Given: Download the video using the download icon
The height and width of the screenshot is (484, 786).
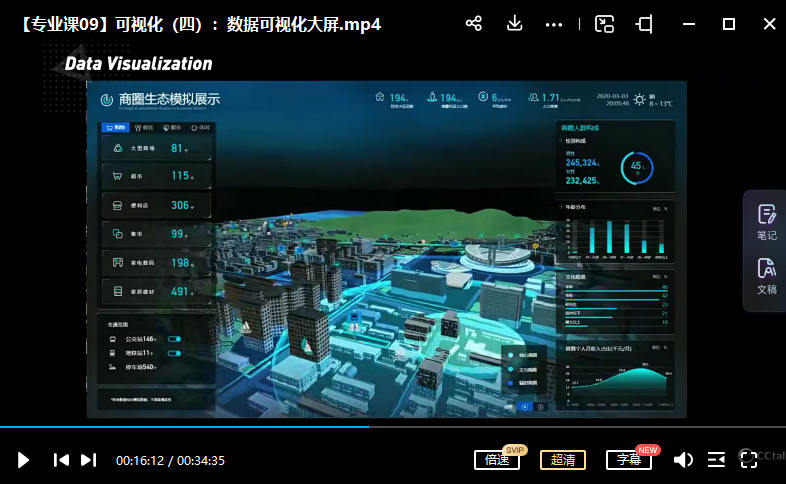Looking at the screenshot, I should click(515, 23).
